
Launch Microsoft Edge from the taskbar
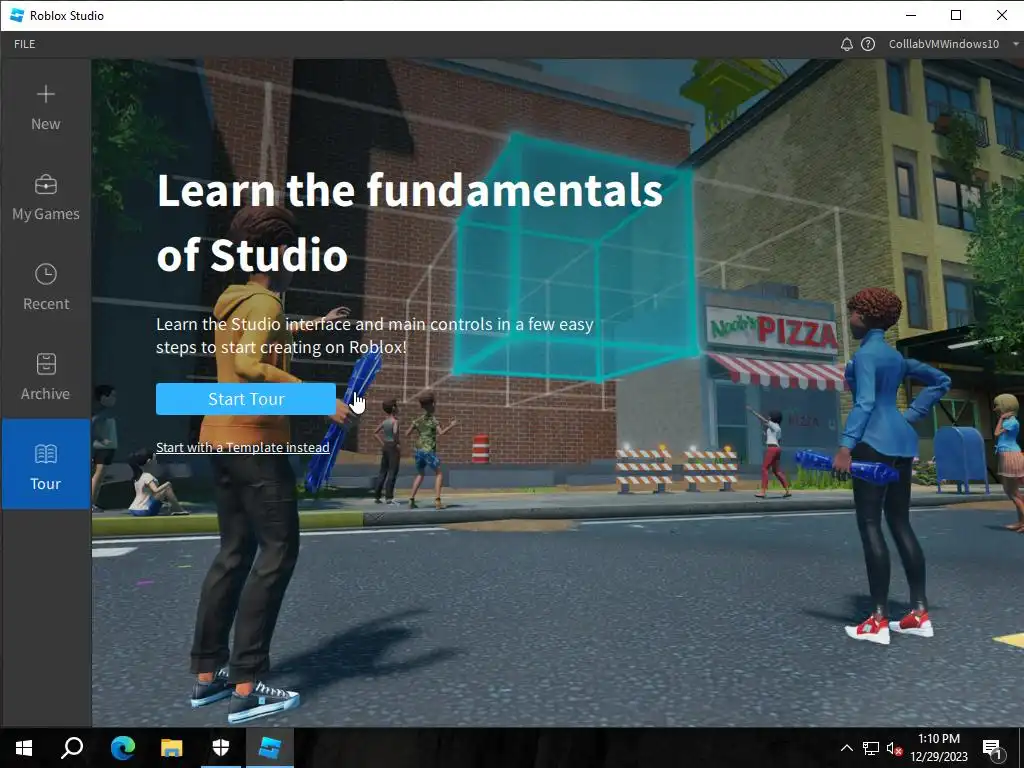[x=122, y=748]
